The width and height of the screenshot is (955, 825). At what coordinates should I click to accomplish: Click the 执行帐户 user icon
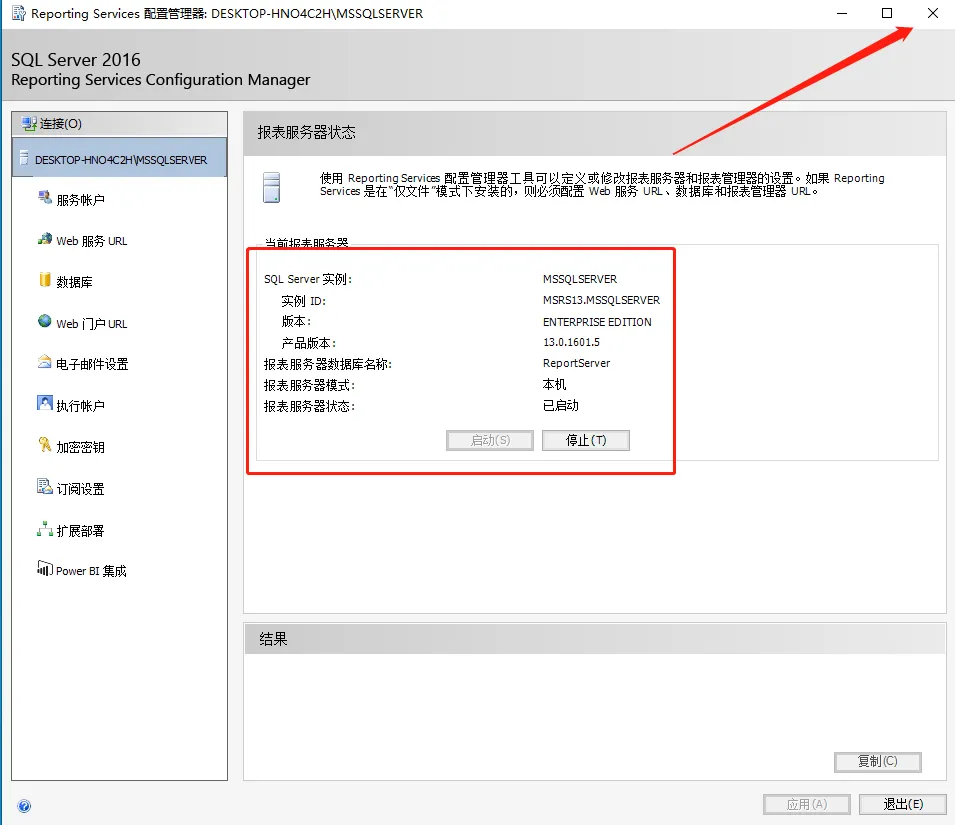click(x=44, y=403)
